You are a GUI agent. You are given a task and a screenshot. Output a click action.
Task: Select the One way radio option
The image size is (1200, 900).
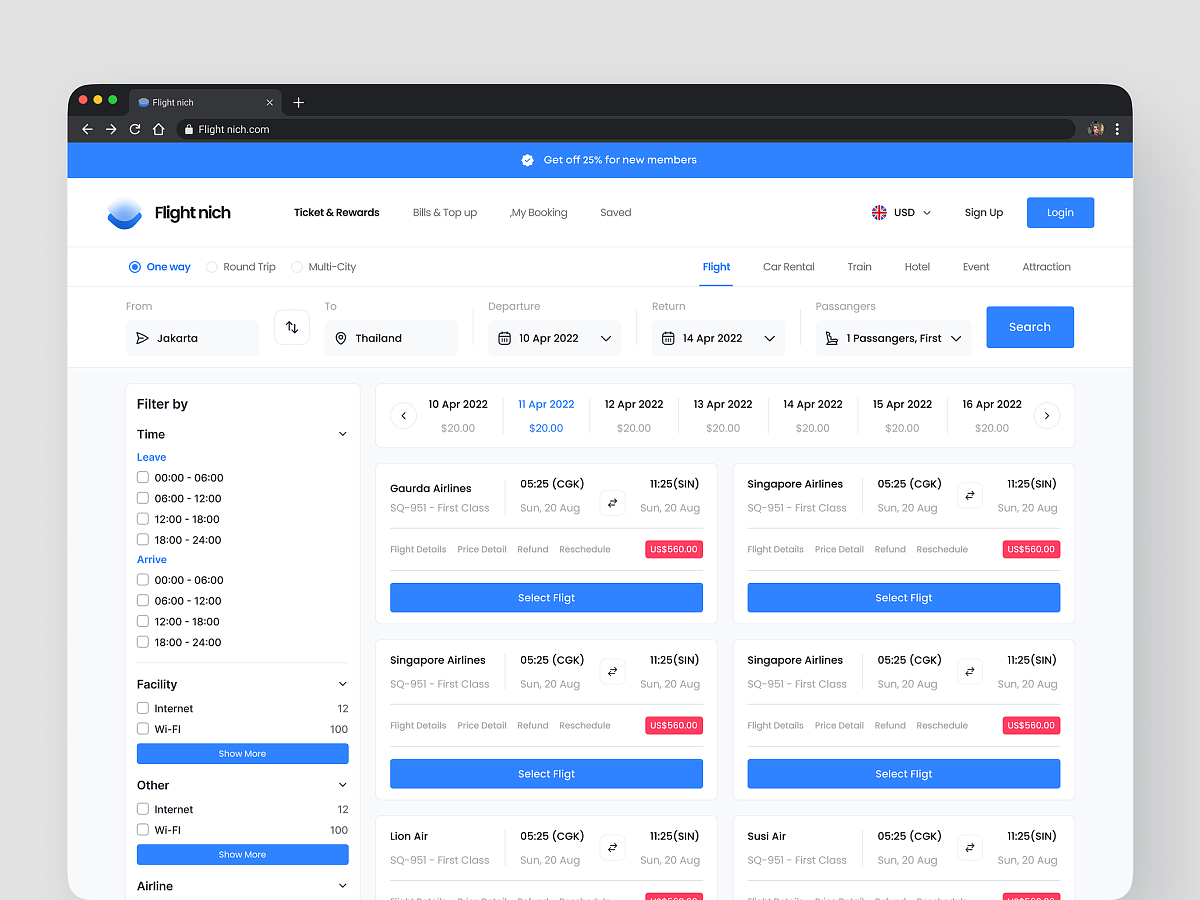click(135, 267)
